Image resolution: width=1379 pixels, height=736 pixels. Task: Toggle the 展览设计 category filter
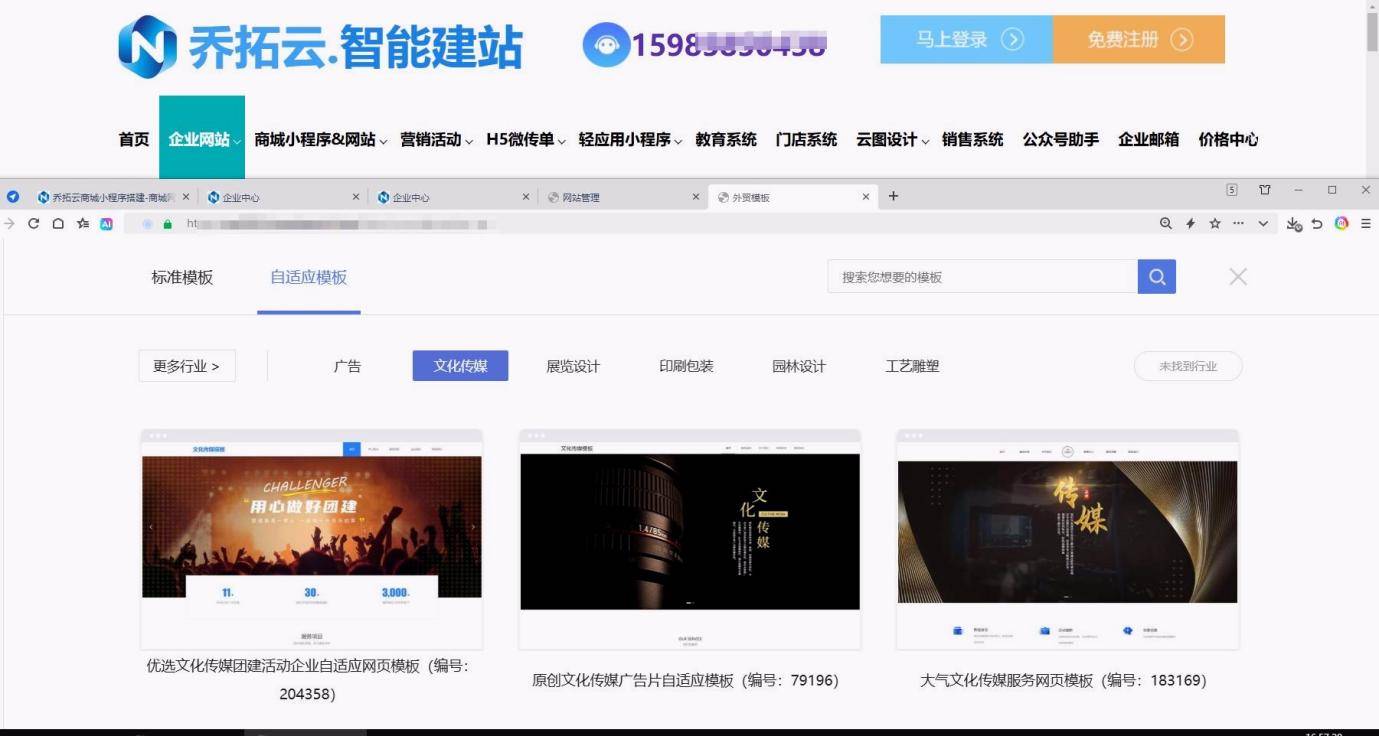point(573,366)
